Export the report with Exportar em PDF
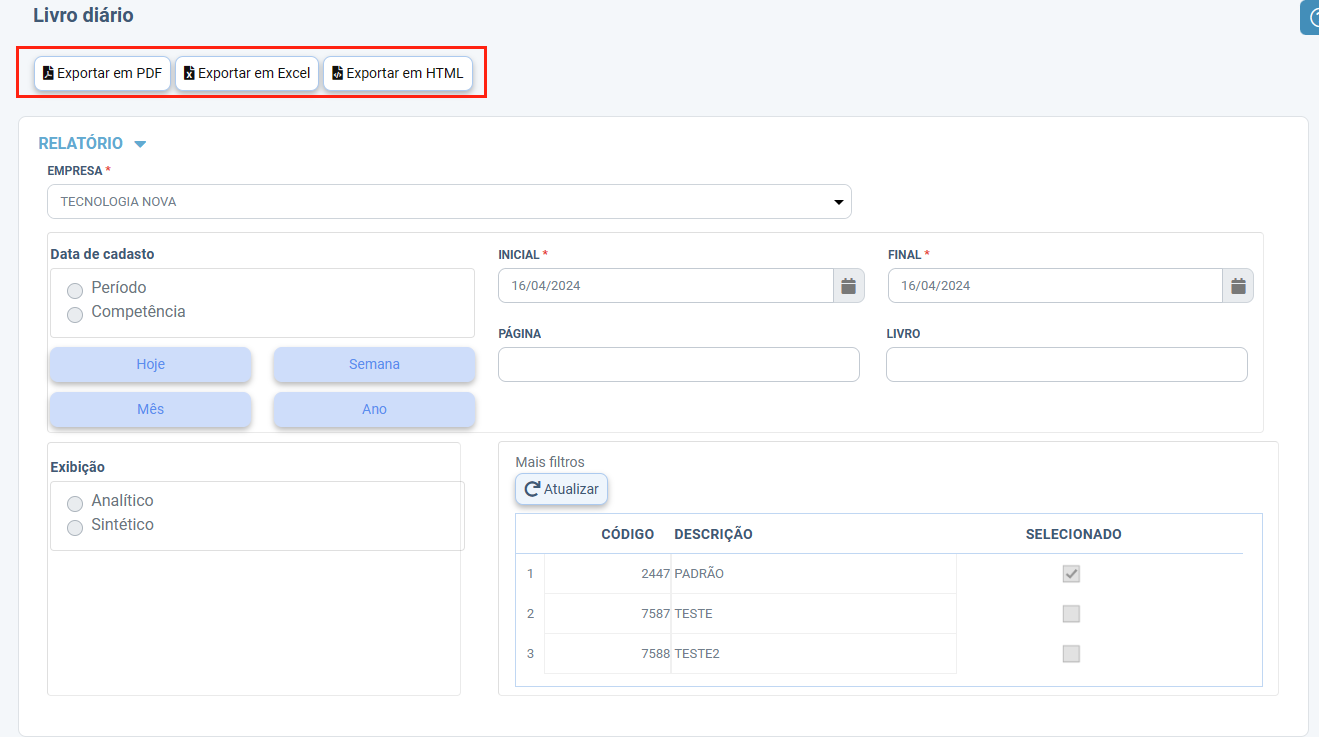This screenshot has height=737, width=1319. coord(103,73)
